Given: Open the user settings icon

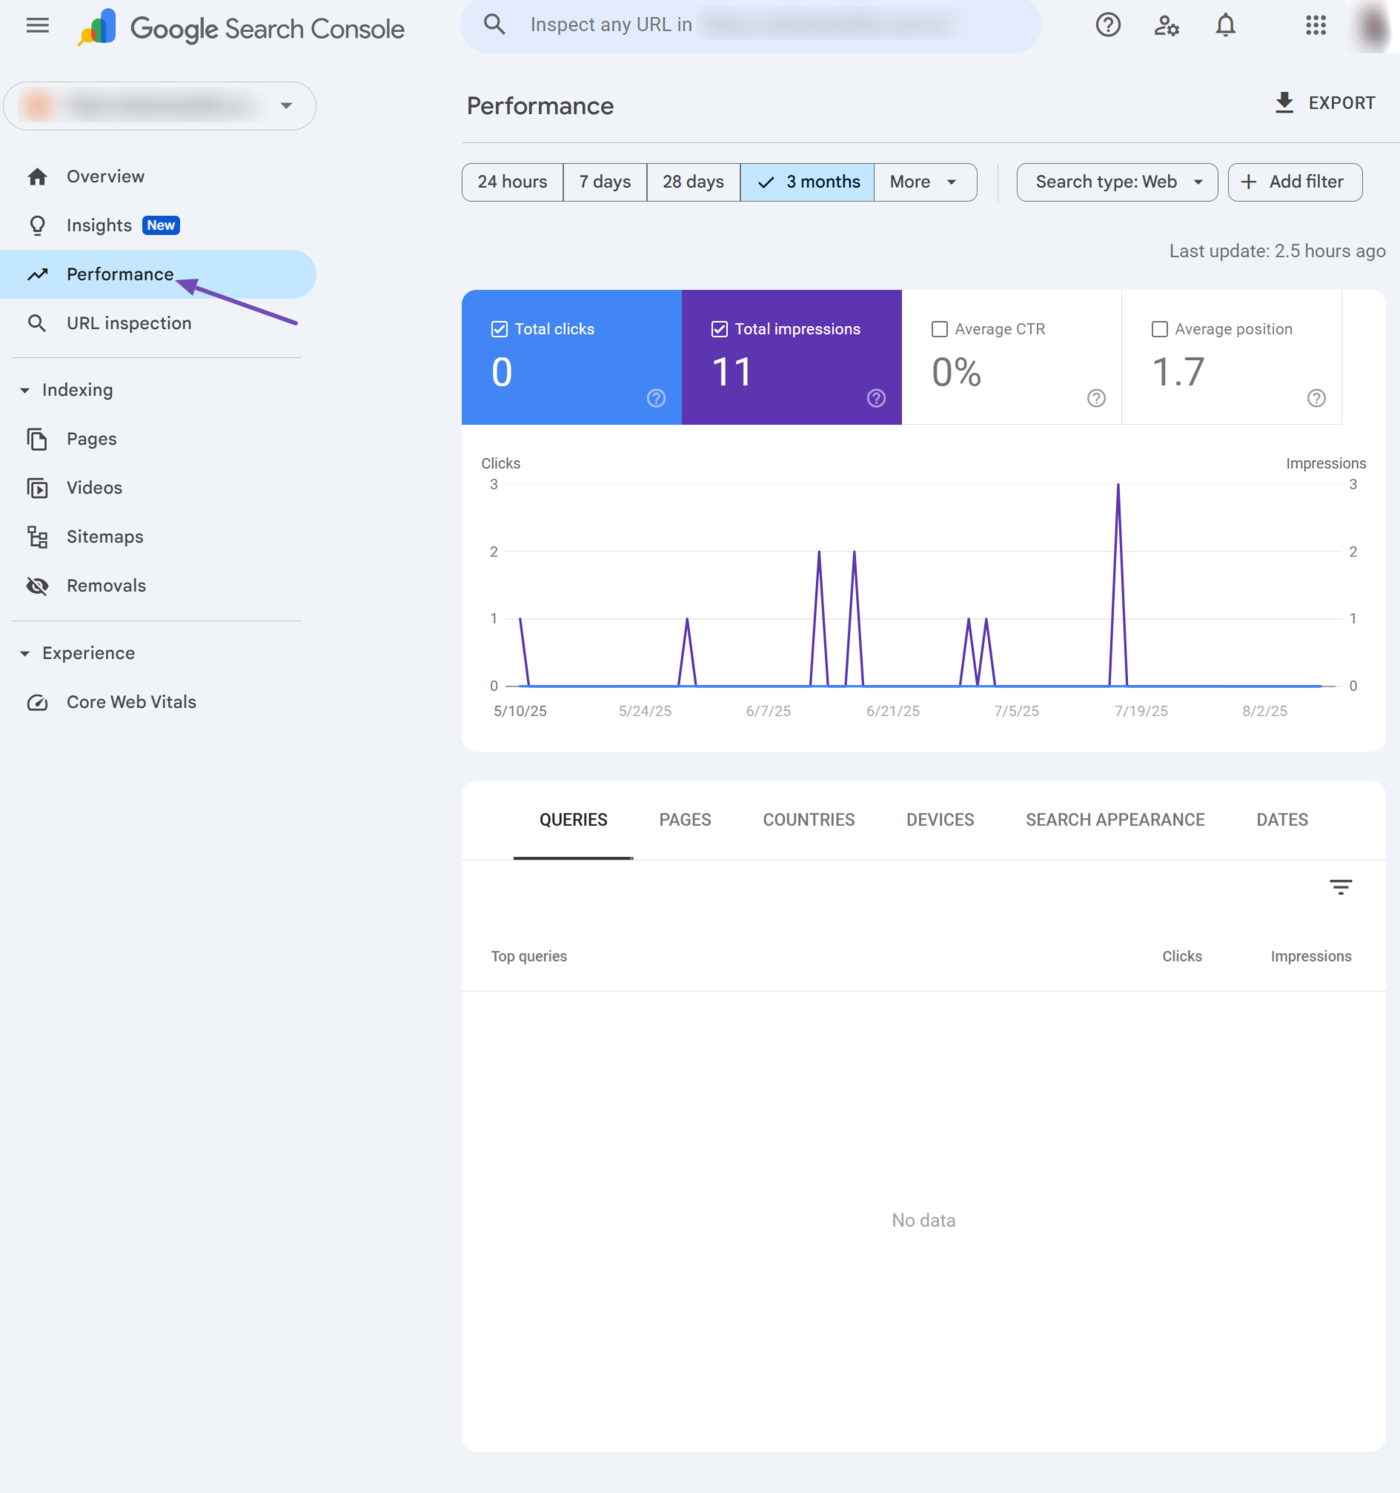Looking at the screenshot, I should [x=1166, y=26].
